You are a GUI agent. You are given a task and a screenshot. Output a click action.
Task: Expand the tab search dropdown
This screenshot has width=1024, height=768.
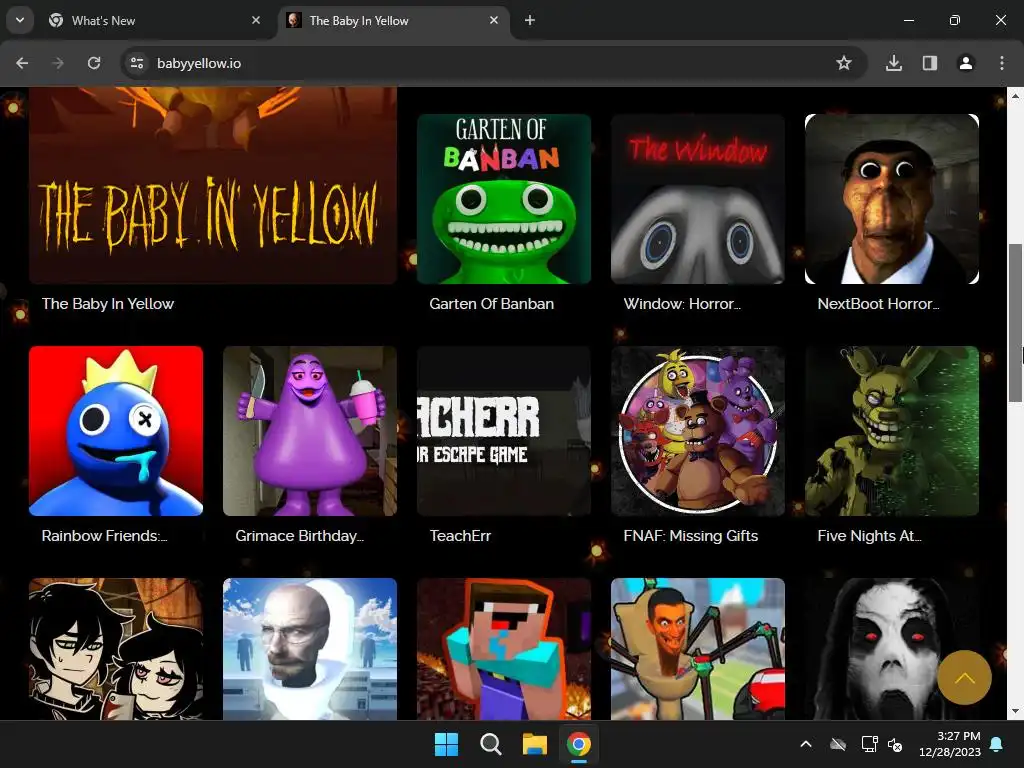pyautogui.click(x=20, y=20)
